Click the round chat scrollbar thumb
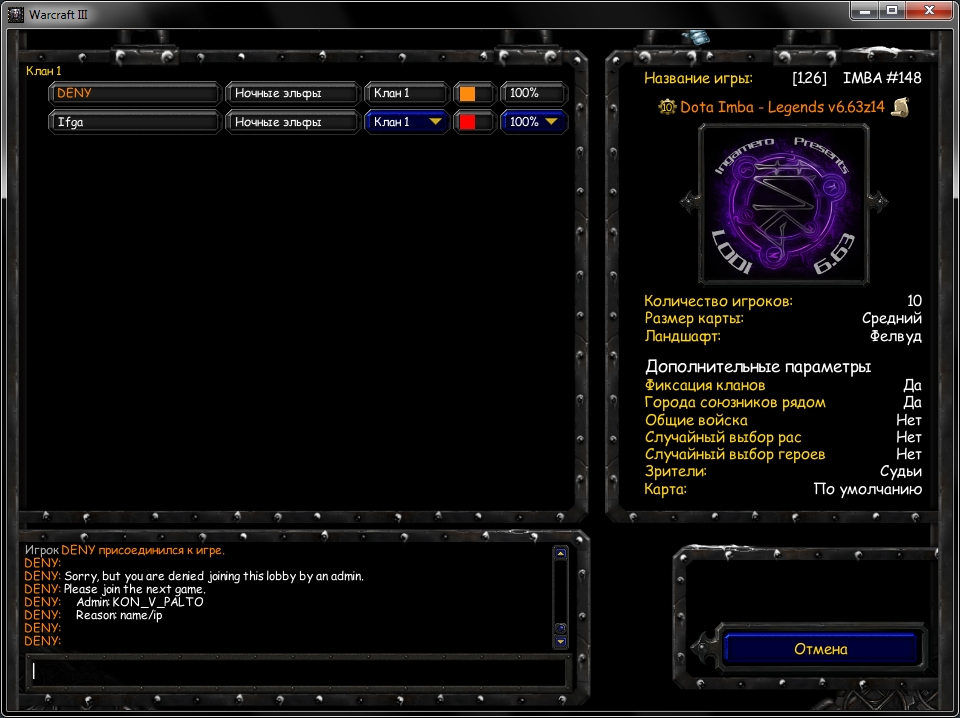 tap(560, 627)
